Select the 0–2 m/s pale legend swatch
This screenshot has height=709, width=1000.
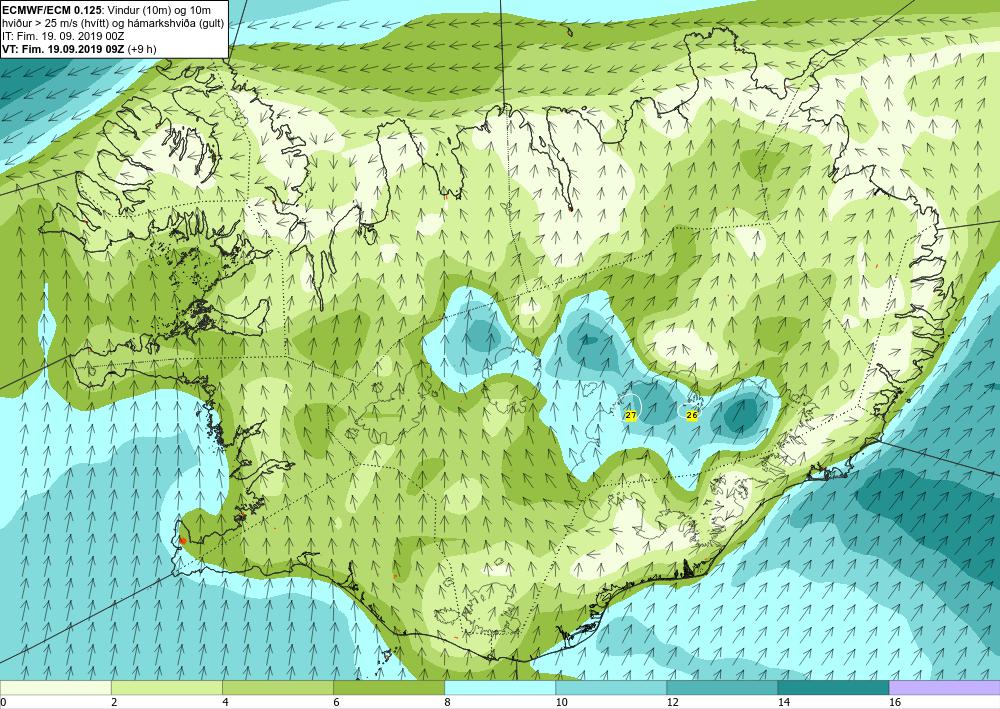tap(55, 687)
